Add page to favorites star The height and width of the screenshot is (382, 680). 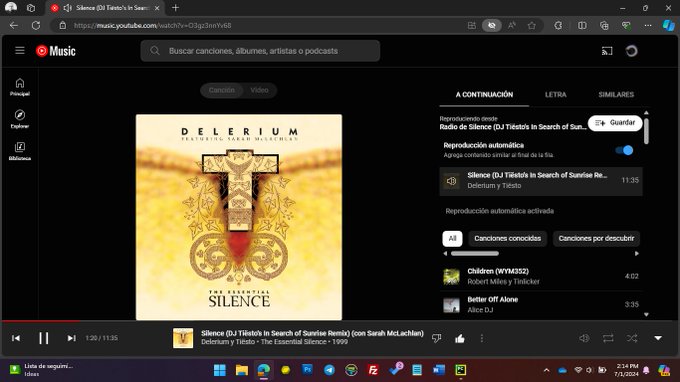532,26
